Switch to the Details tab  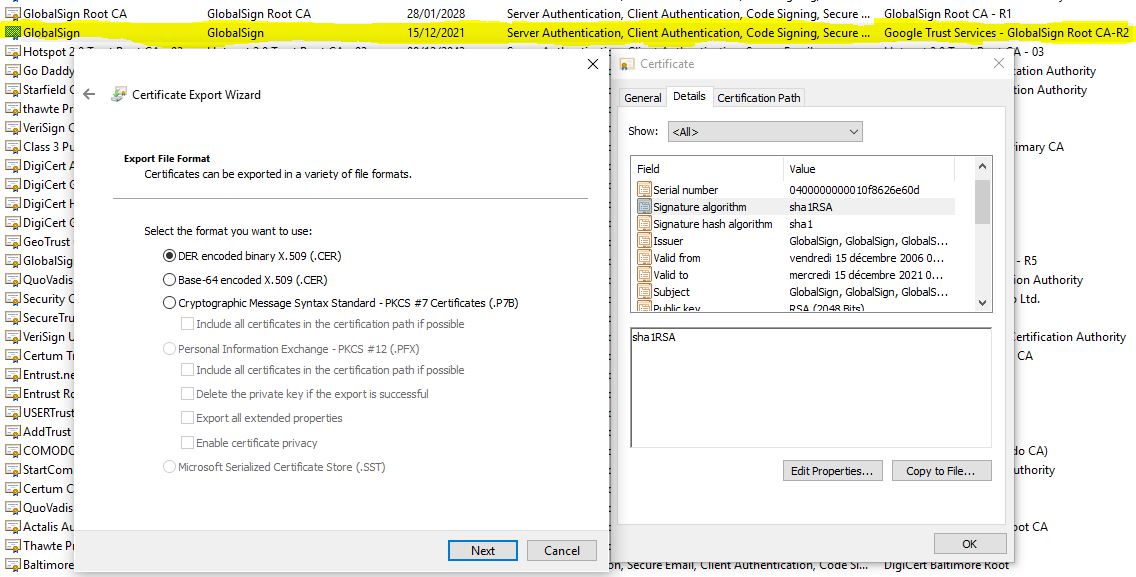[x=689, y=96]
